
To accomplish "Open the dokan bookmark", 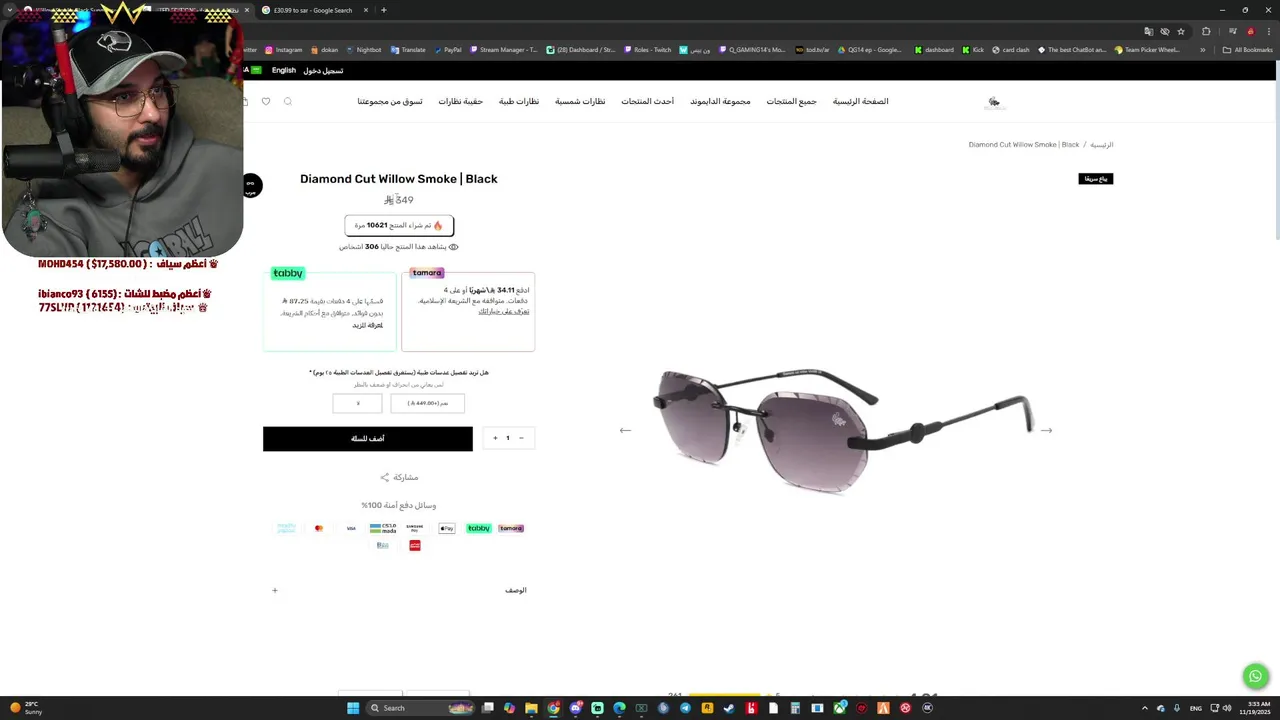I will pos(325,49).
